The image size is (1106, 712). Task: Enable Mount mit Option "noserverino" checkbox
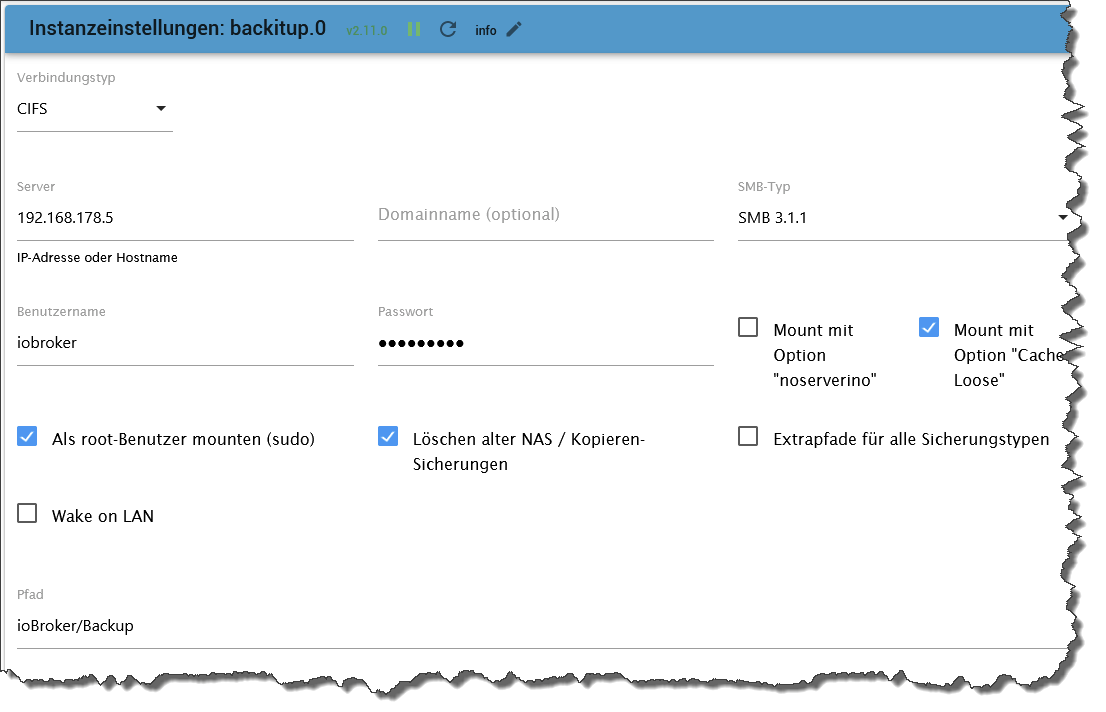tap(748, 328)
